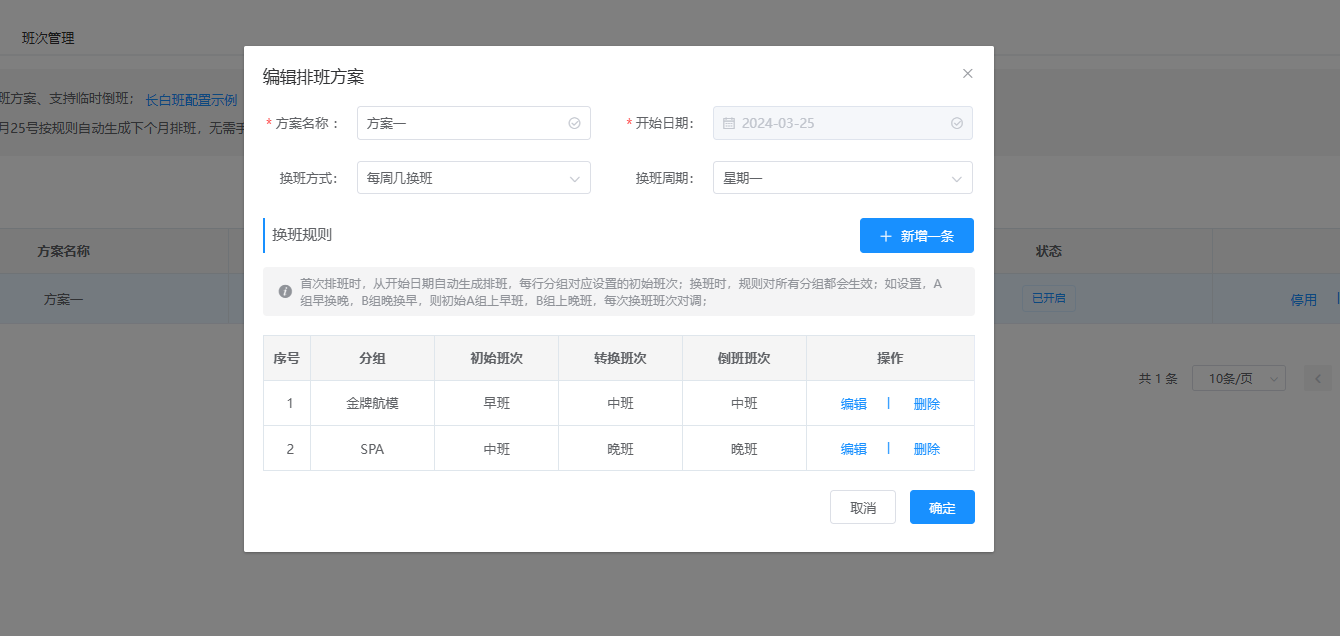Click the 倒班班次 column header

click(744, 358)
